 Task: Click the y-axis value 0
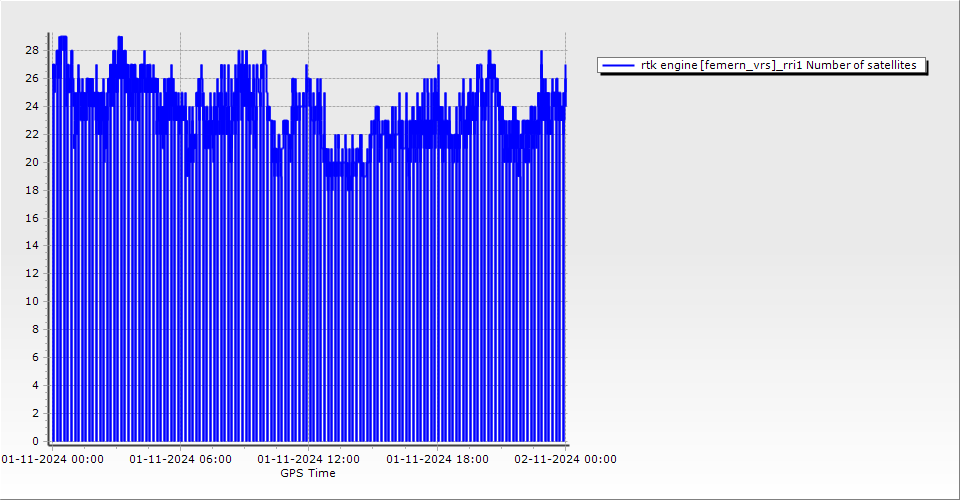(35, 441)
